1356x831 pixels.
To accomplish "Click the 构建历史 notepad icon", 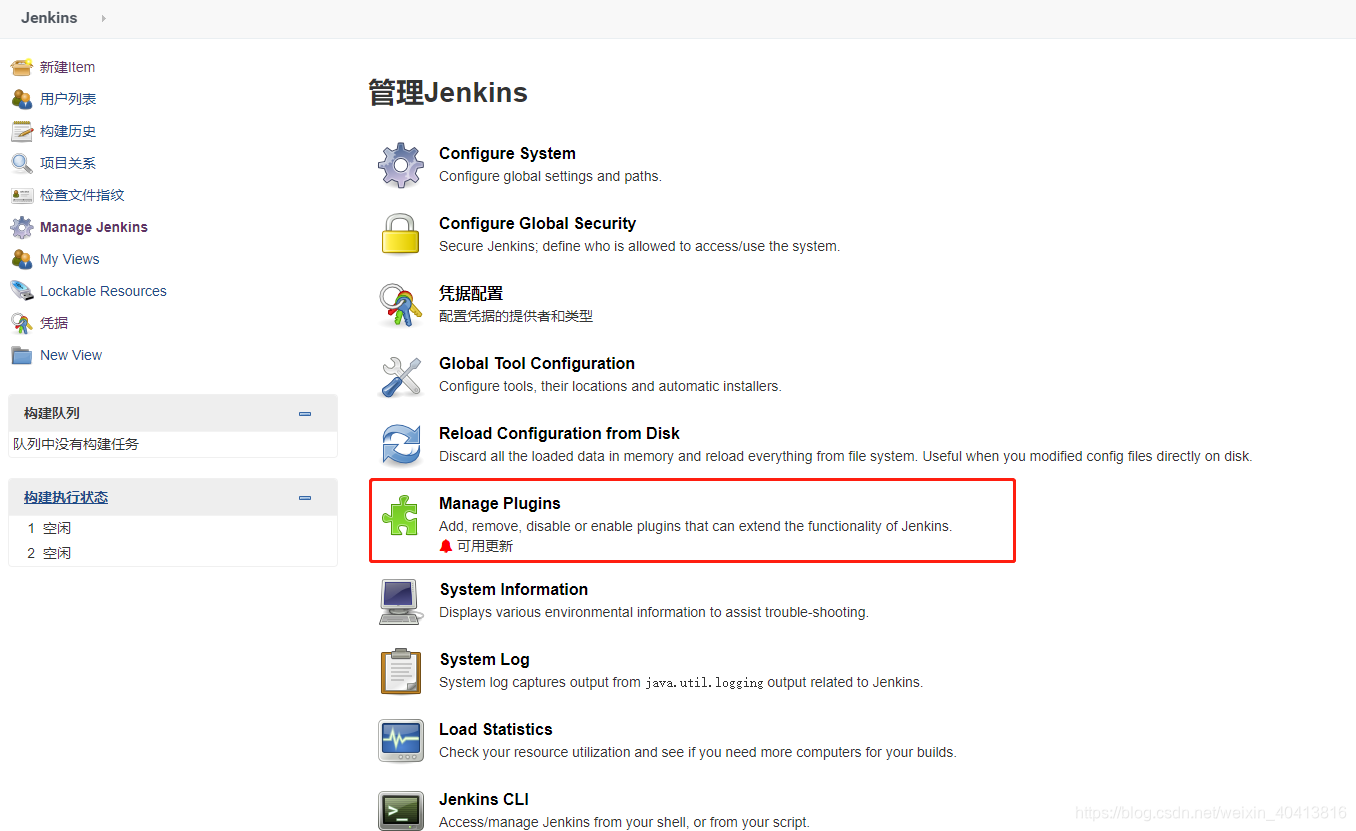I will (22, 131).
